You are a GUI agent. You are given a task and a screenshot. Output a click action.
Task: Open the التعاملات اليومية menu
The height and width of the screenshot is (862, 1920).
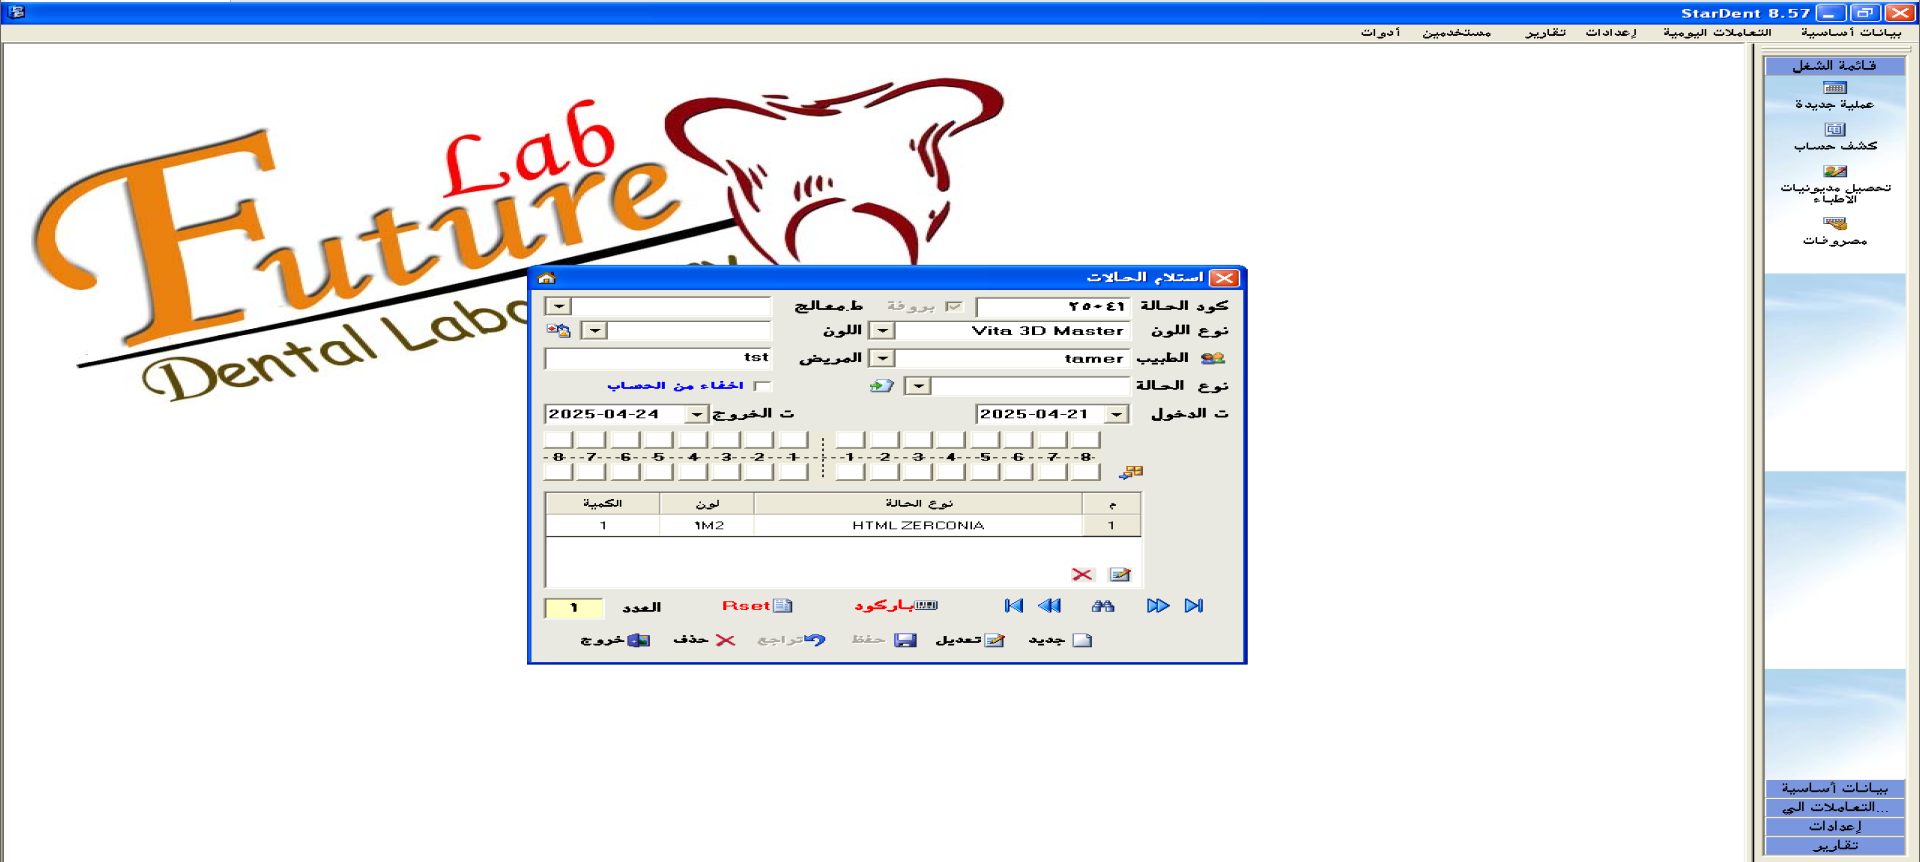point(1717,33)
